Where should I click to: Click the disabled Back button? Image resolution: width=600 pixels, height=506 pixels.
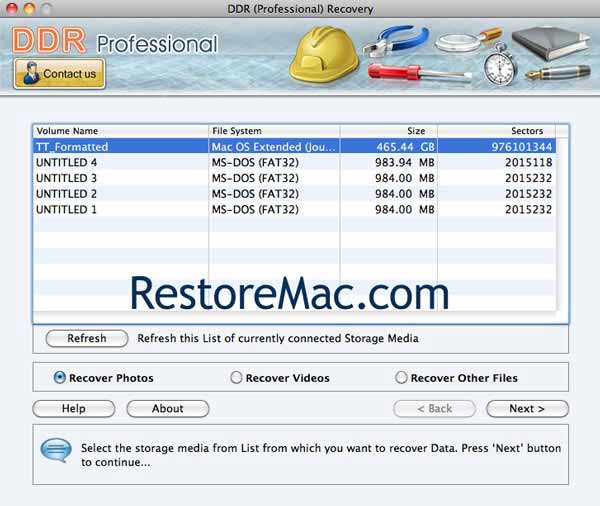[434, 408]
